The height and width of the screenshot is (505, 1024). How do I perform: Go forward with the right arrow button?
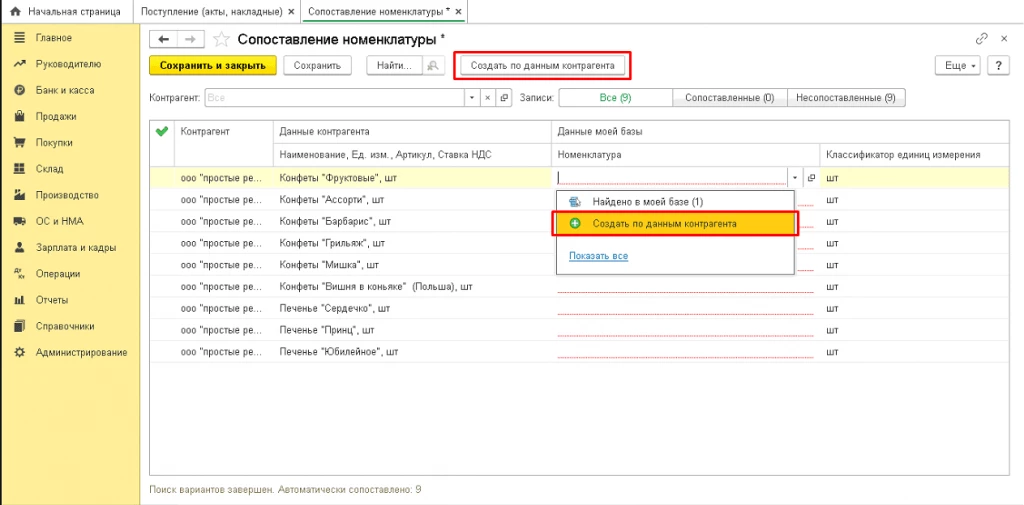(191, 39)
